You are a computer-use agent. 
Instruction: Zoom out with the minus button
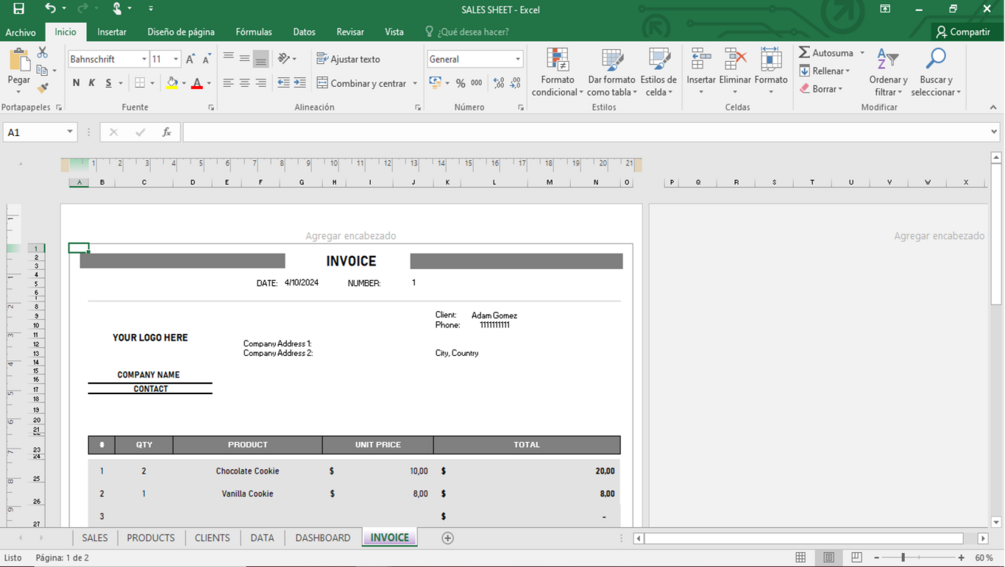(876, 558)
